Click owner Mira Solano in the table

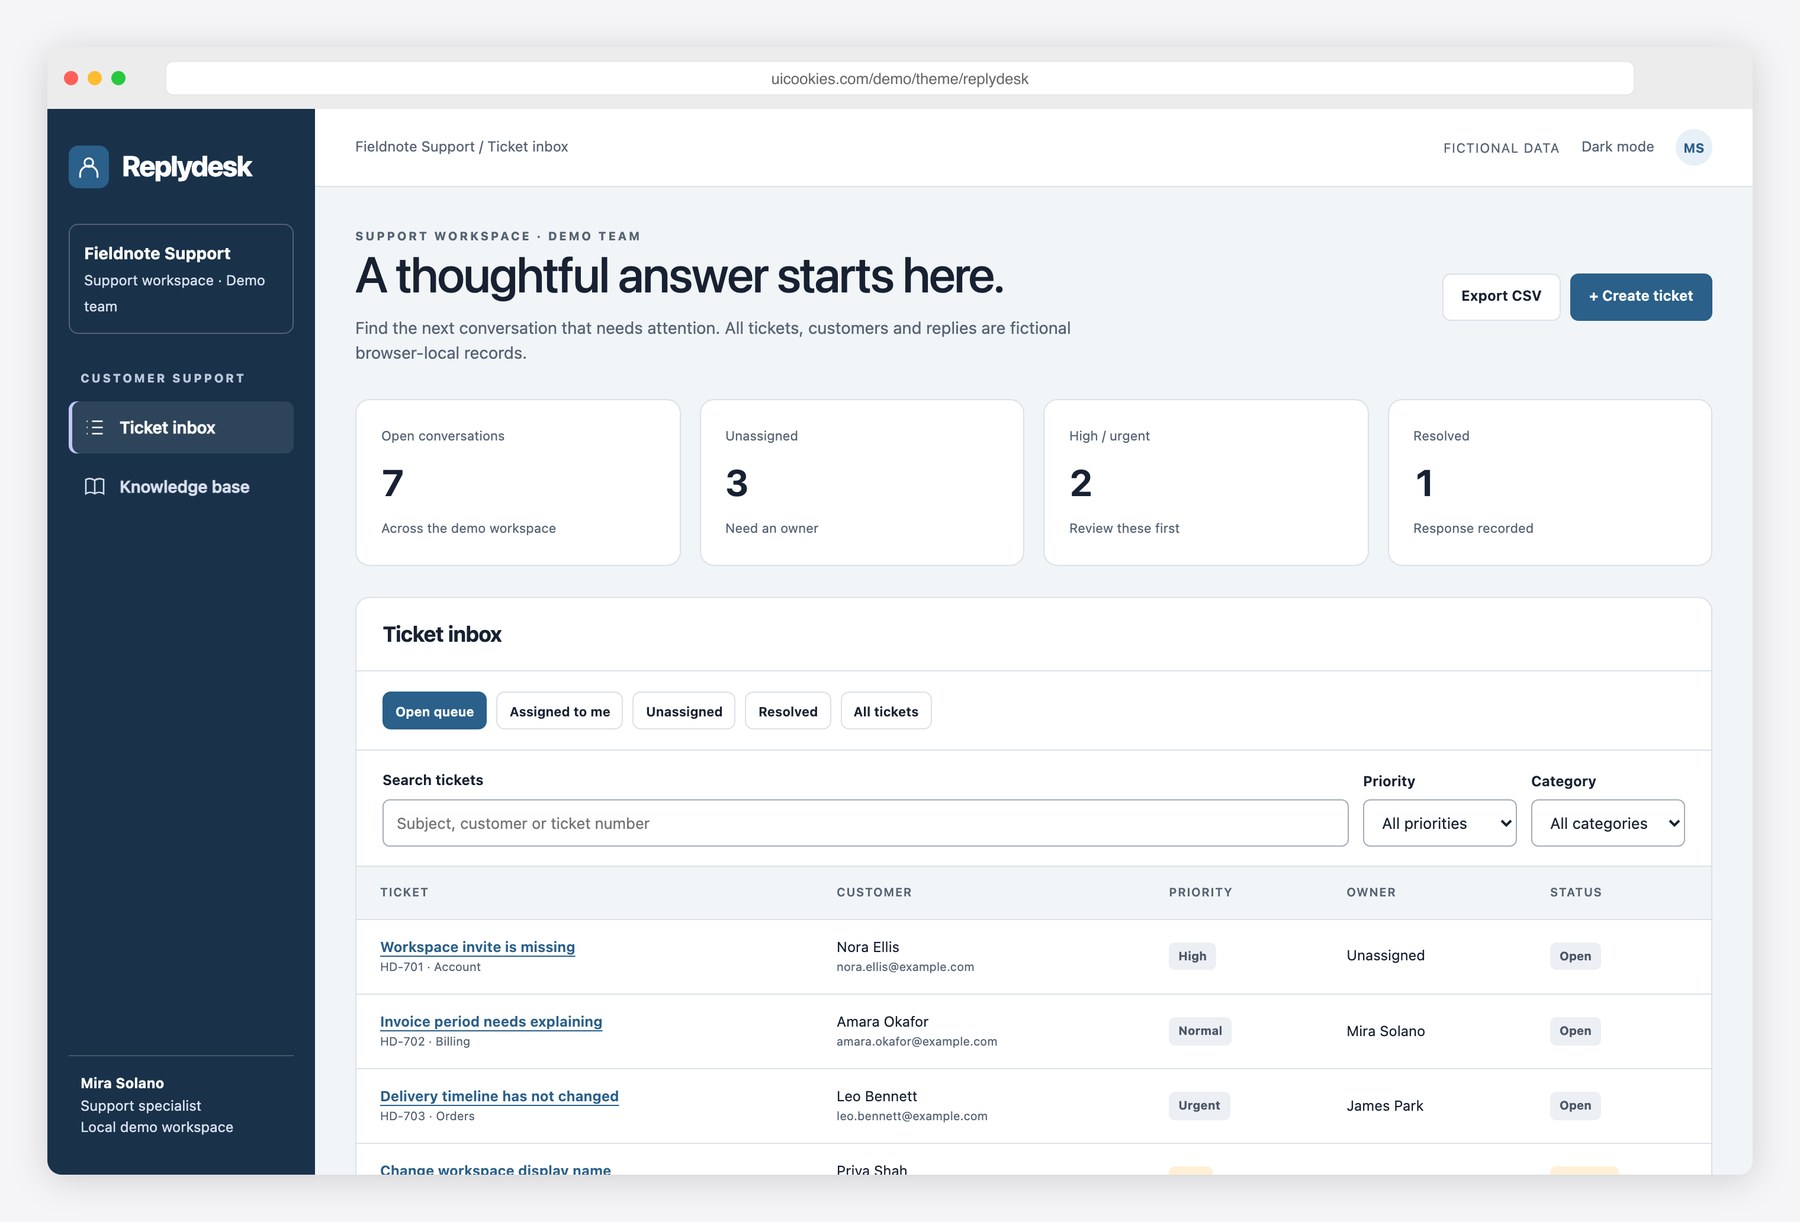[x=1385, y=1031]
